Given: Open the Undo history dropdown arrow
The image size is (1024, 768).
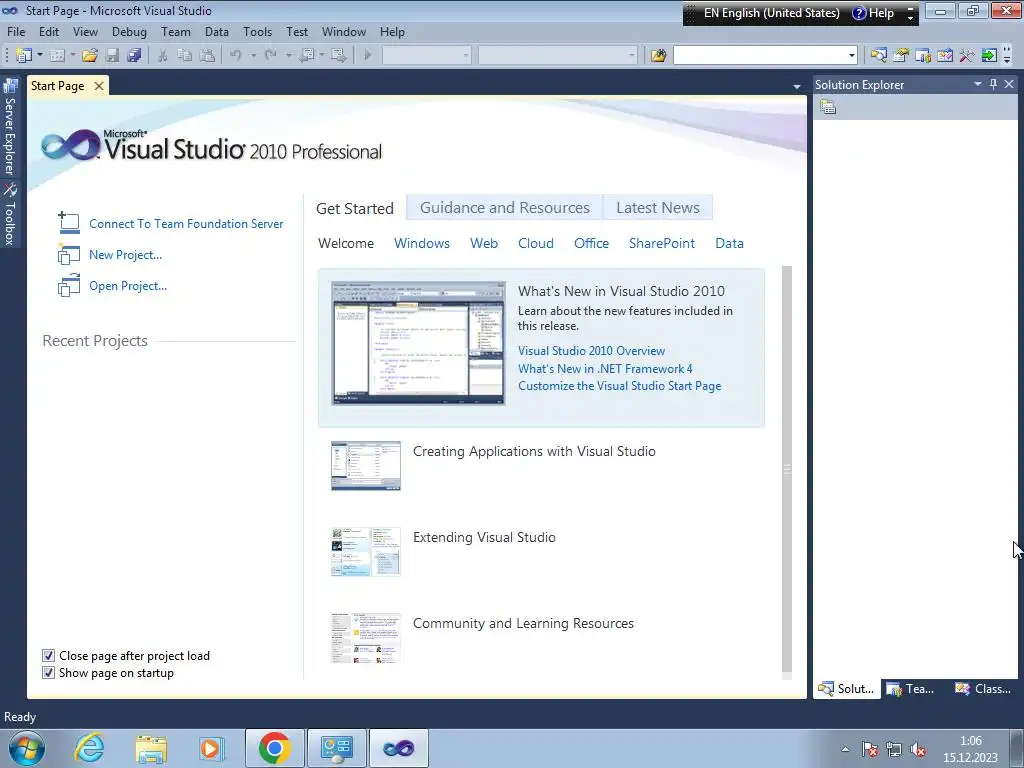Looking at the screenshot, I should [x=253, y=56].
